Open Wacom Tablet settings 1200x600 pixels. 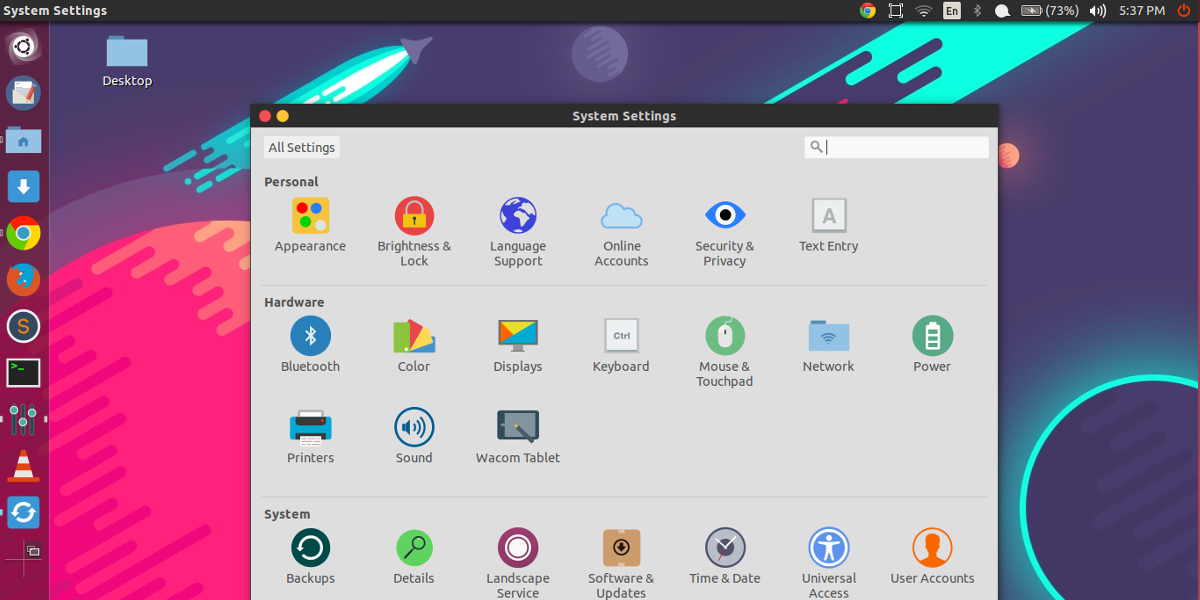click(x=518, y=436)
